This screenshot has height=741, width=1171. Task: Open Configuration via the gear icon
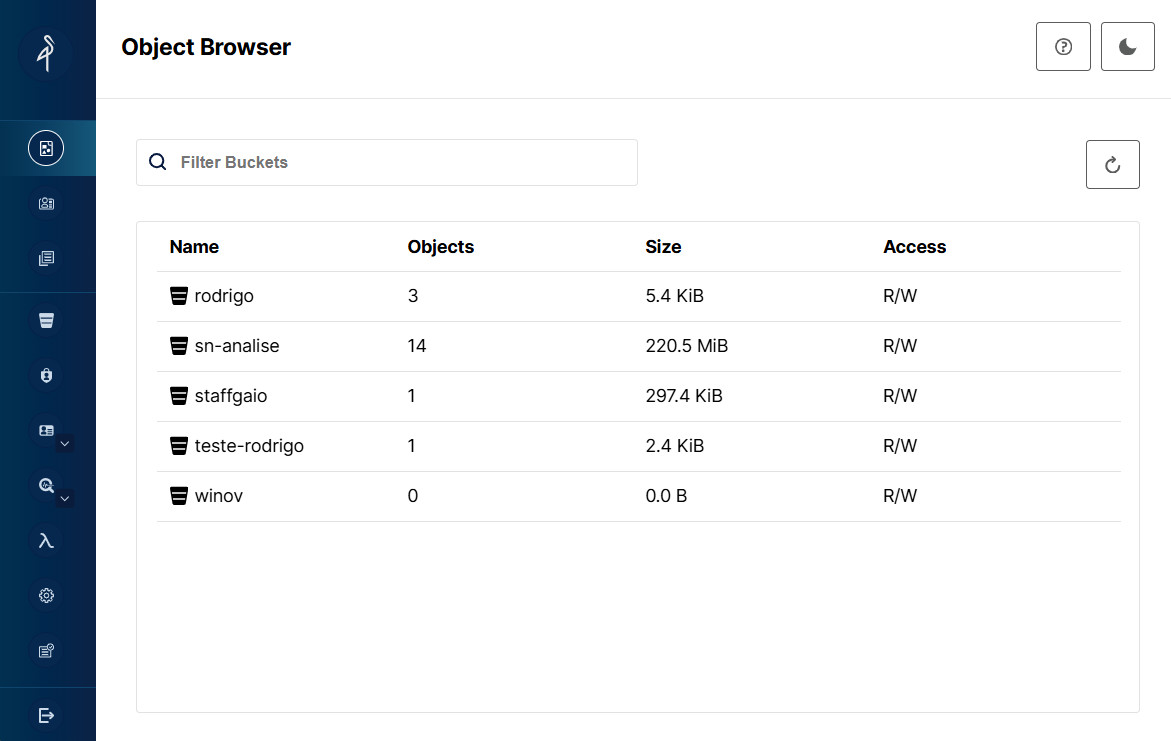pyautogui.click(x=46, y=596)
